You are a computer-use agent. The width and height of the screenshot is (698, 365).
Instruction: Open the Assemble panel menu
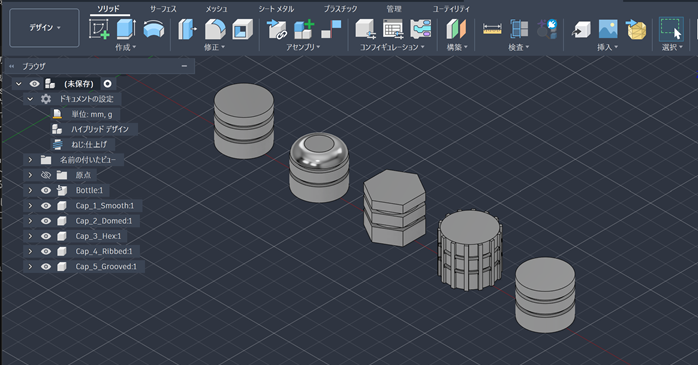click(x=303, y=47)
